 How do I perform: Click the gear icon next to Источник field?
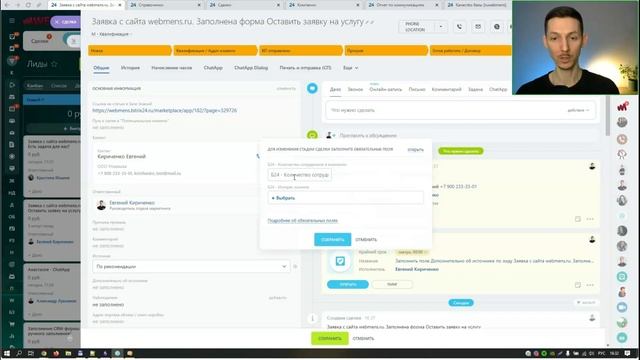click(x=295, y=267)
